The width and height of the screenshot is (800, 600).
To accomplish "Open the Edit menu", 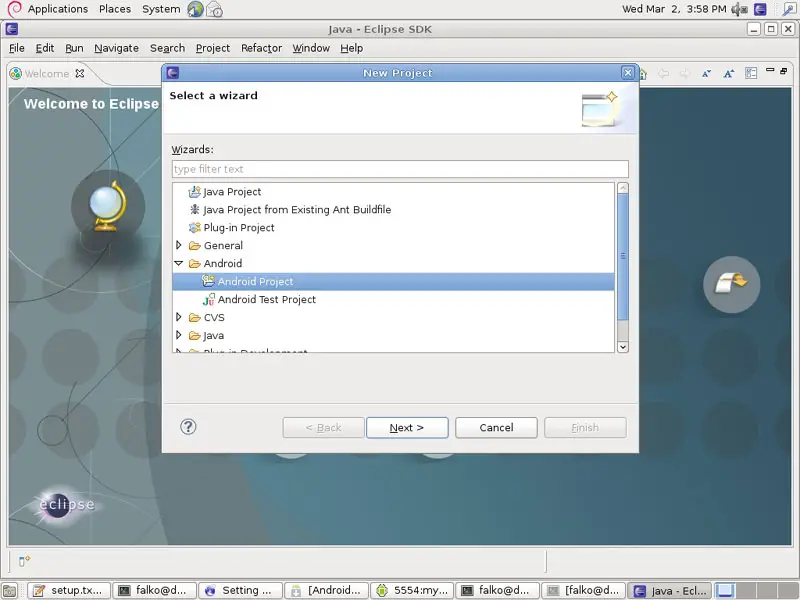I will (45, 48).
